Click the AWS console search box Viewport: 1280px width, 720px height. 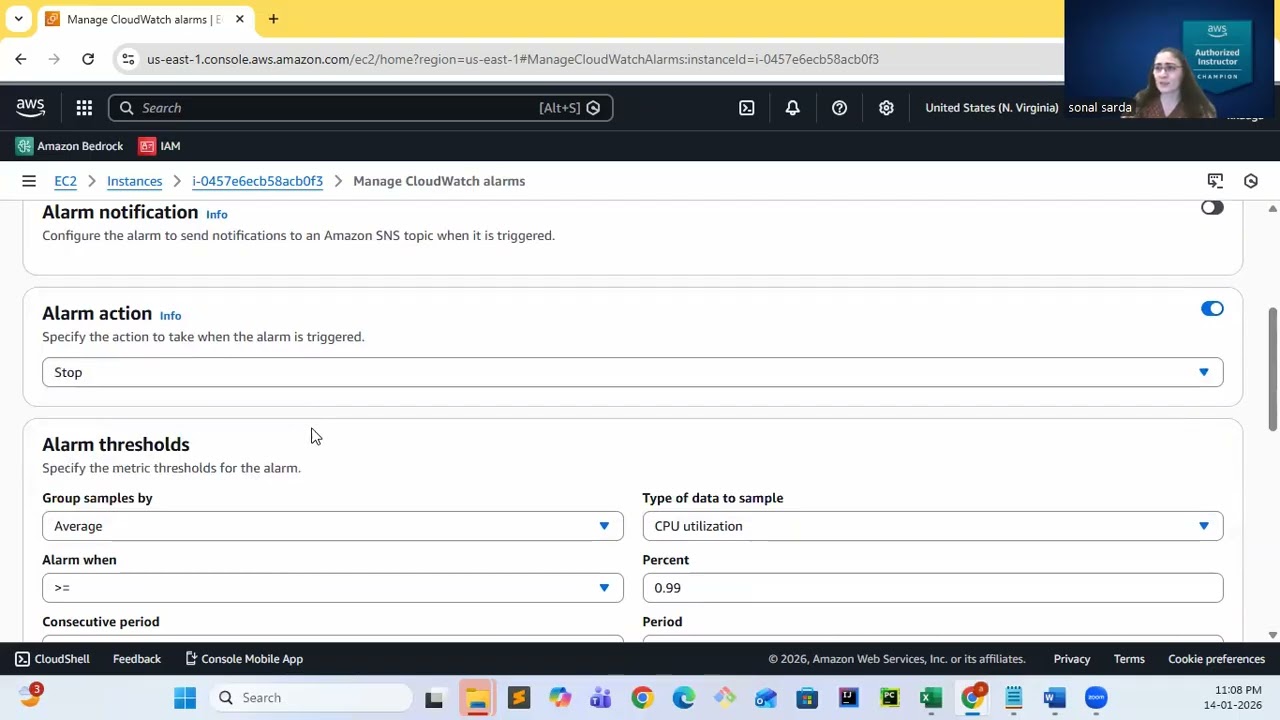pos(360,108)
